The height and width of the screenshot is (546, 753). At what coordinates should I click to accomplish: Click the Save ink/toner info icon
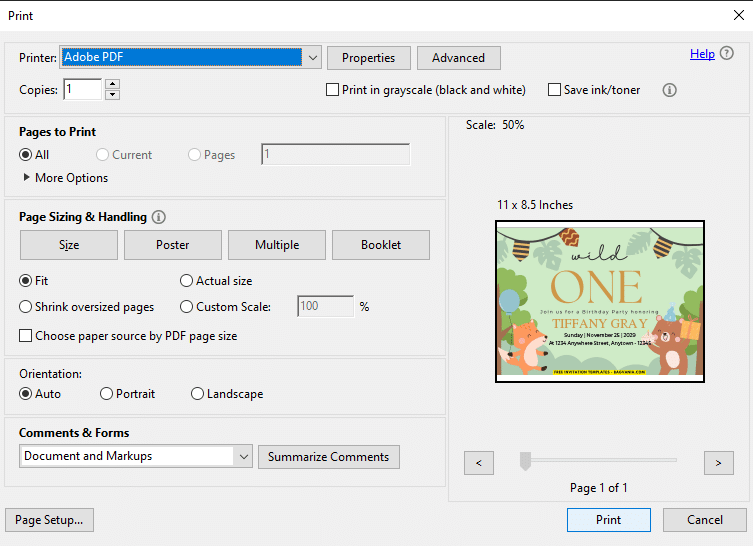tap(669, 90)
